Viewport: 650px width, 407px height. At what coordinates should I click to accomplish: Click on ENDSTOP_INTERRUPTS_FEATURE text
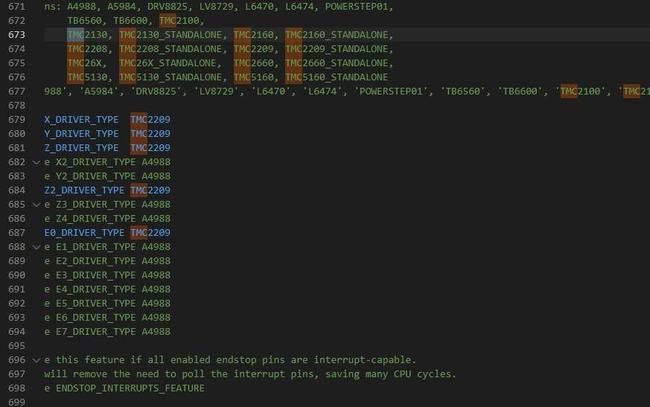coord(130,387)
